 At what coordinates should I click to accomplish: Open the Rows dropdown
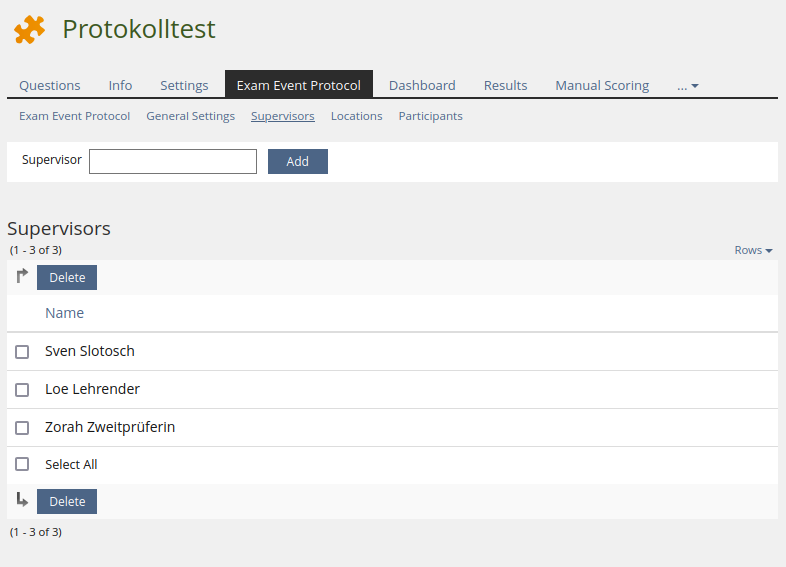(x=753, y=250)
